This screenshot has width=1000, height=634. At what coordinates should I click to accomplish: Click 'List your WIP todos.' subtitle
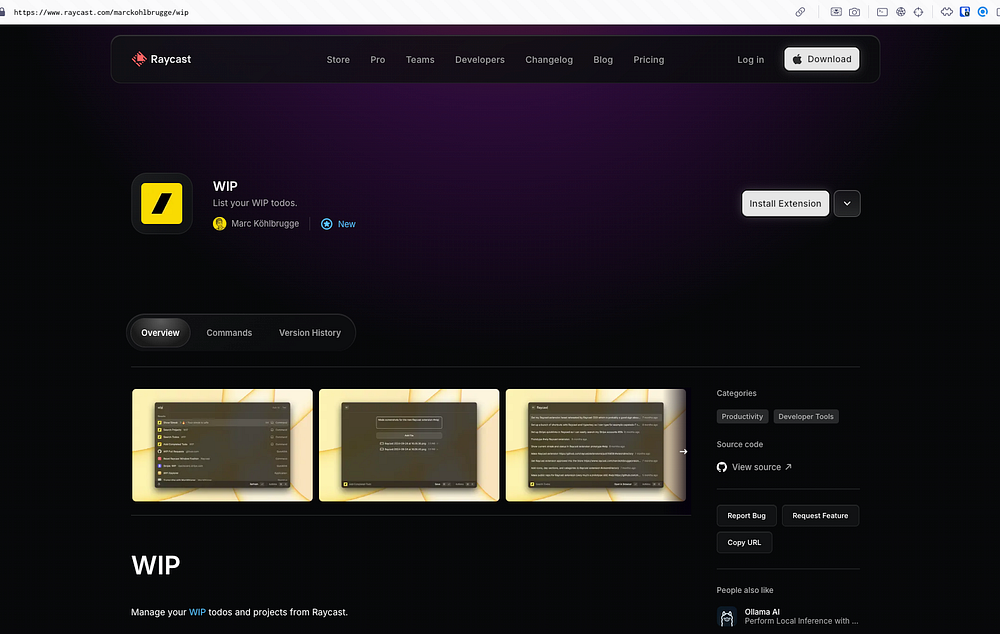click(254, 203)
